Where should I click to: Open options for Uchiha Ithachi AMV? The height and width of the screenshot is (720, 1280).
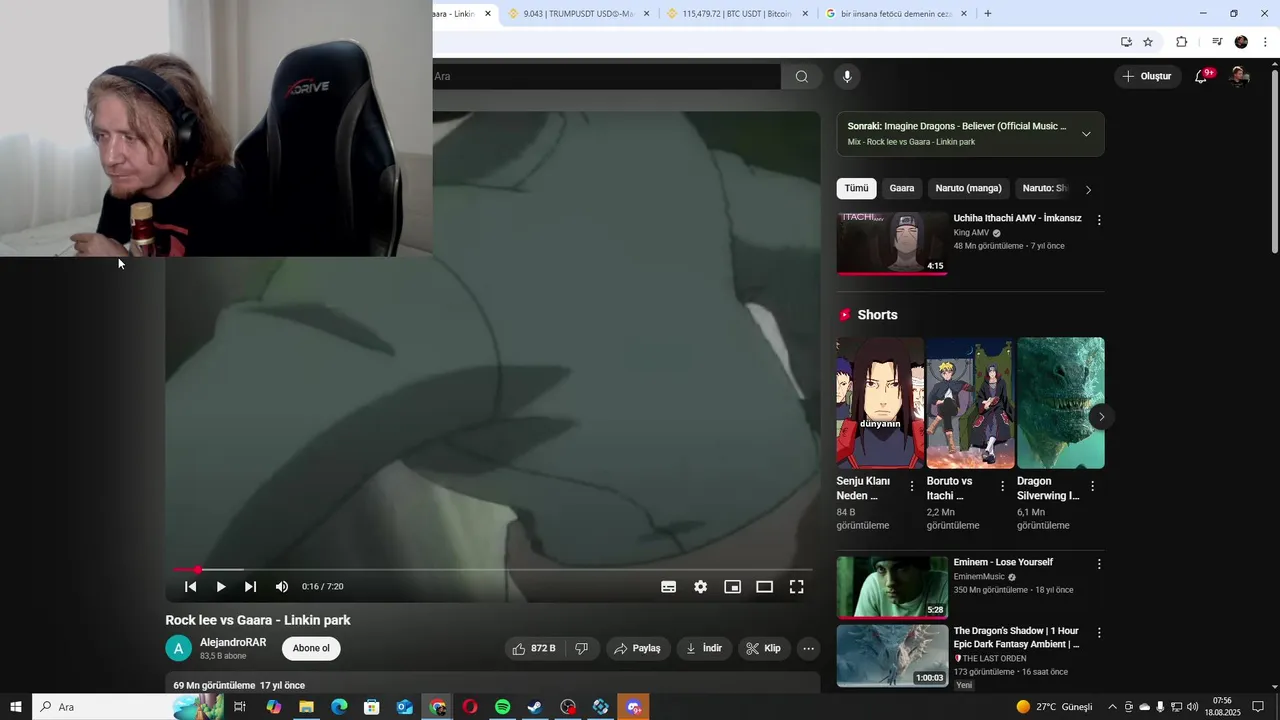pos(1099,220)
